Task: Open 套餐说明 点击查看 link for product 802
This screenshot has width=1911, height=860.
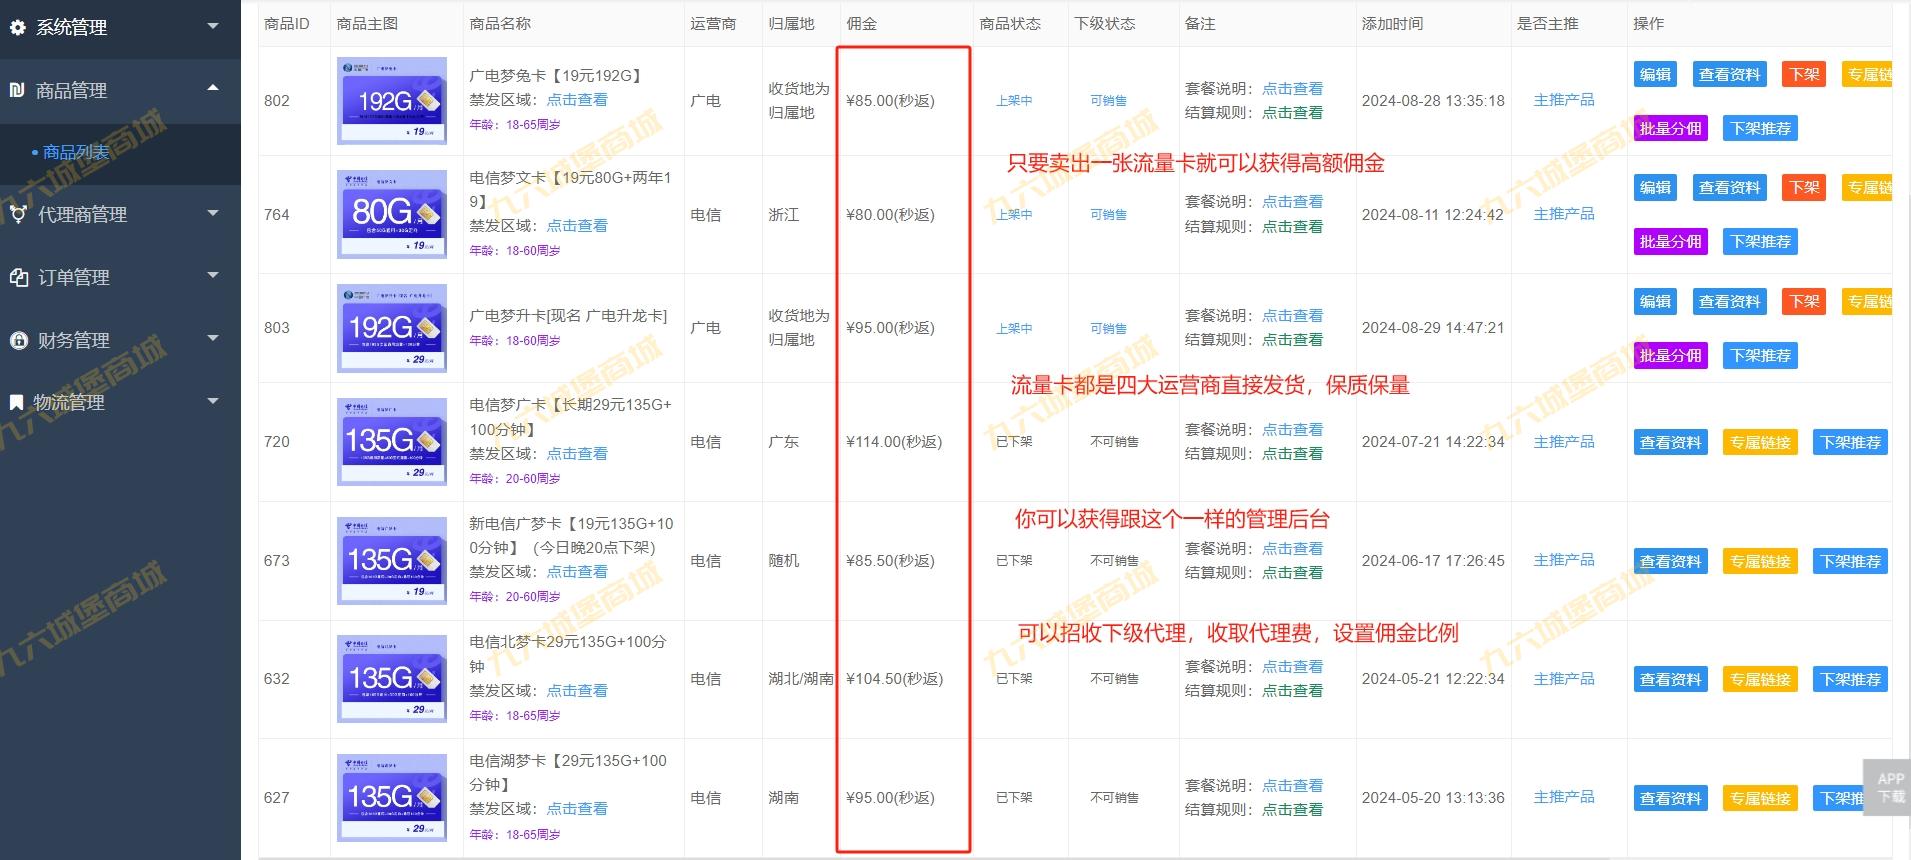Action: click(x=1292, y=88)
